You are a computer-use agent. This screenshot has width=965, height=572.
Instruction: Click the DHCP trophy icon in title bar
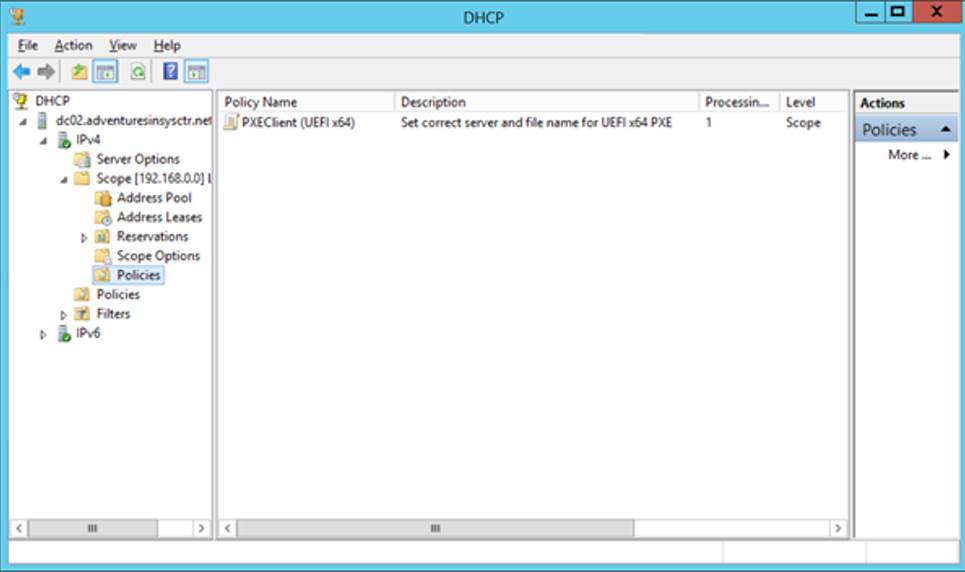[x=17, y=16]
